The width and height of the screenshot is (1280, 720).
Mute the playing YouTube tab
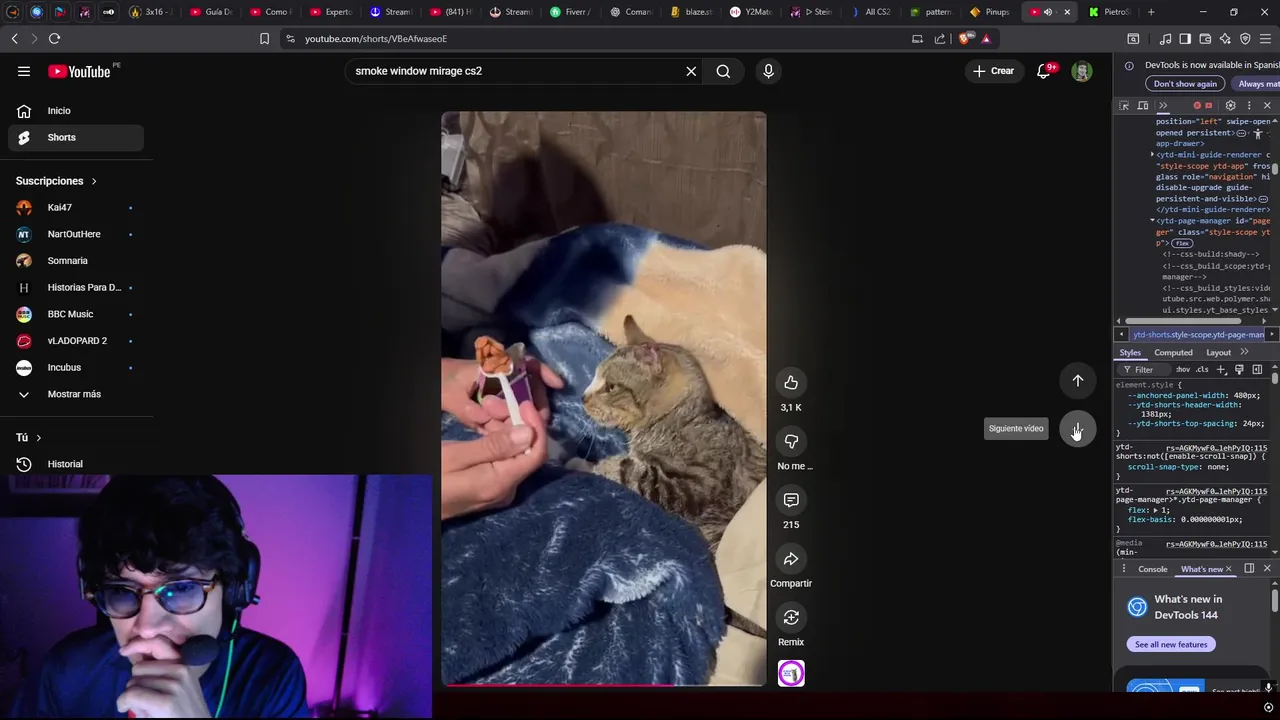1048,12
